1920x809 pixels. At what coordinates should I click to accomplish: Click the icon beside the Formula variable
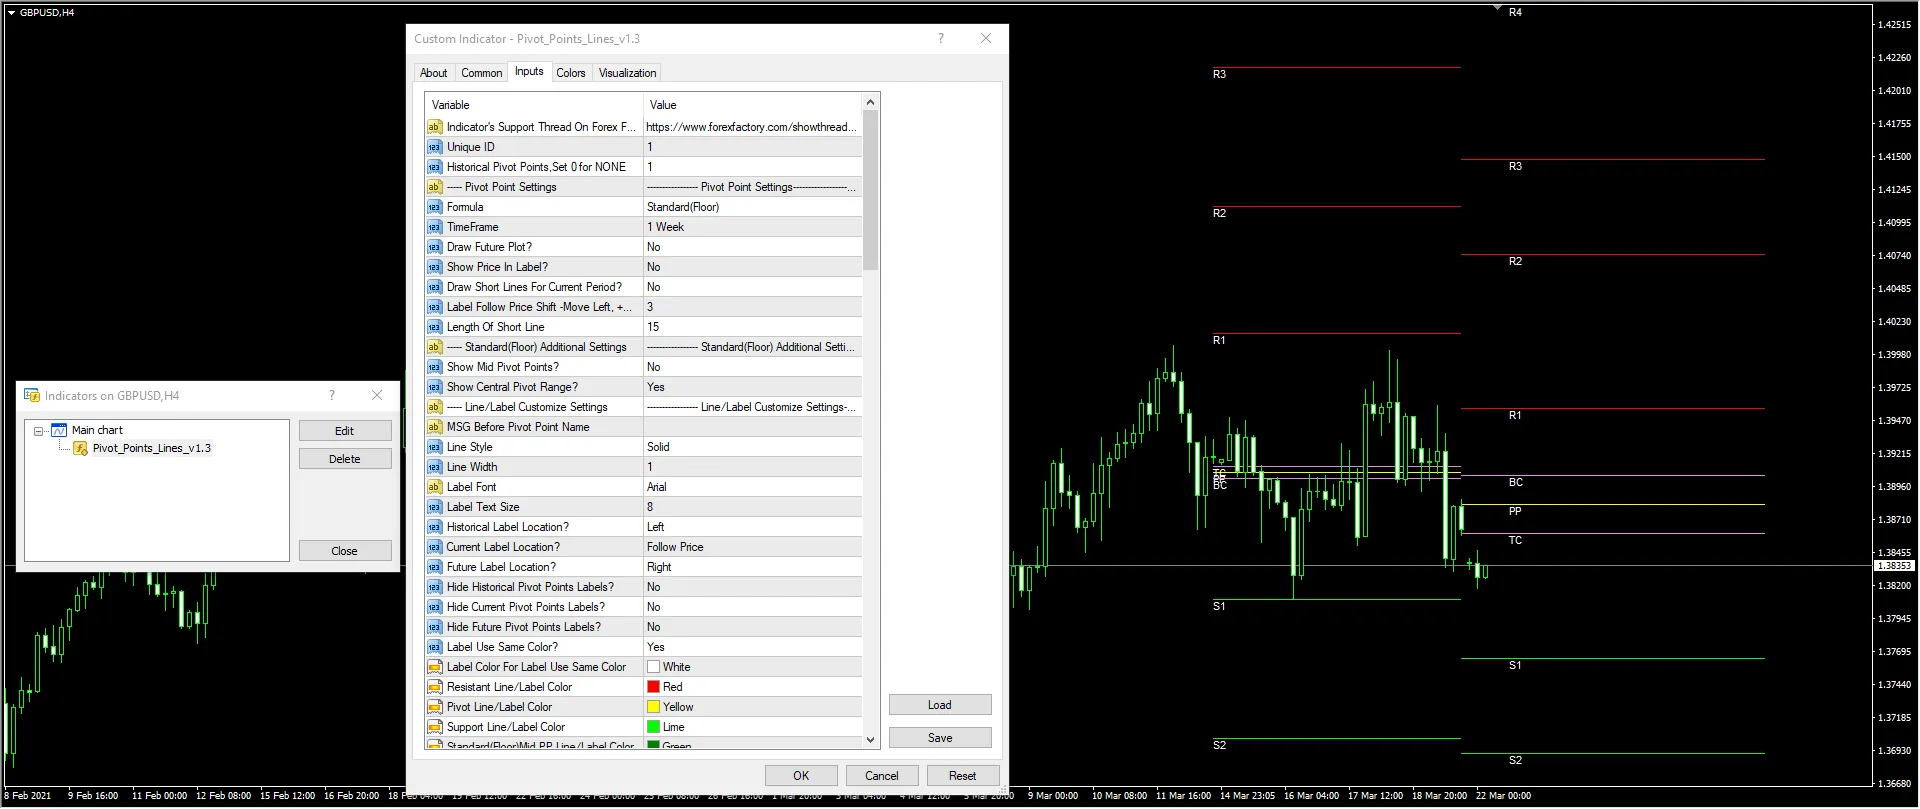coord(434,207)
